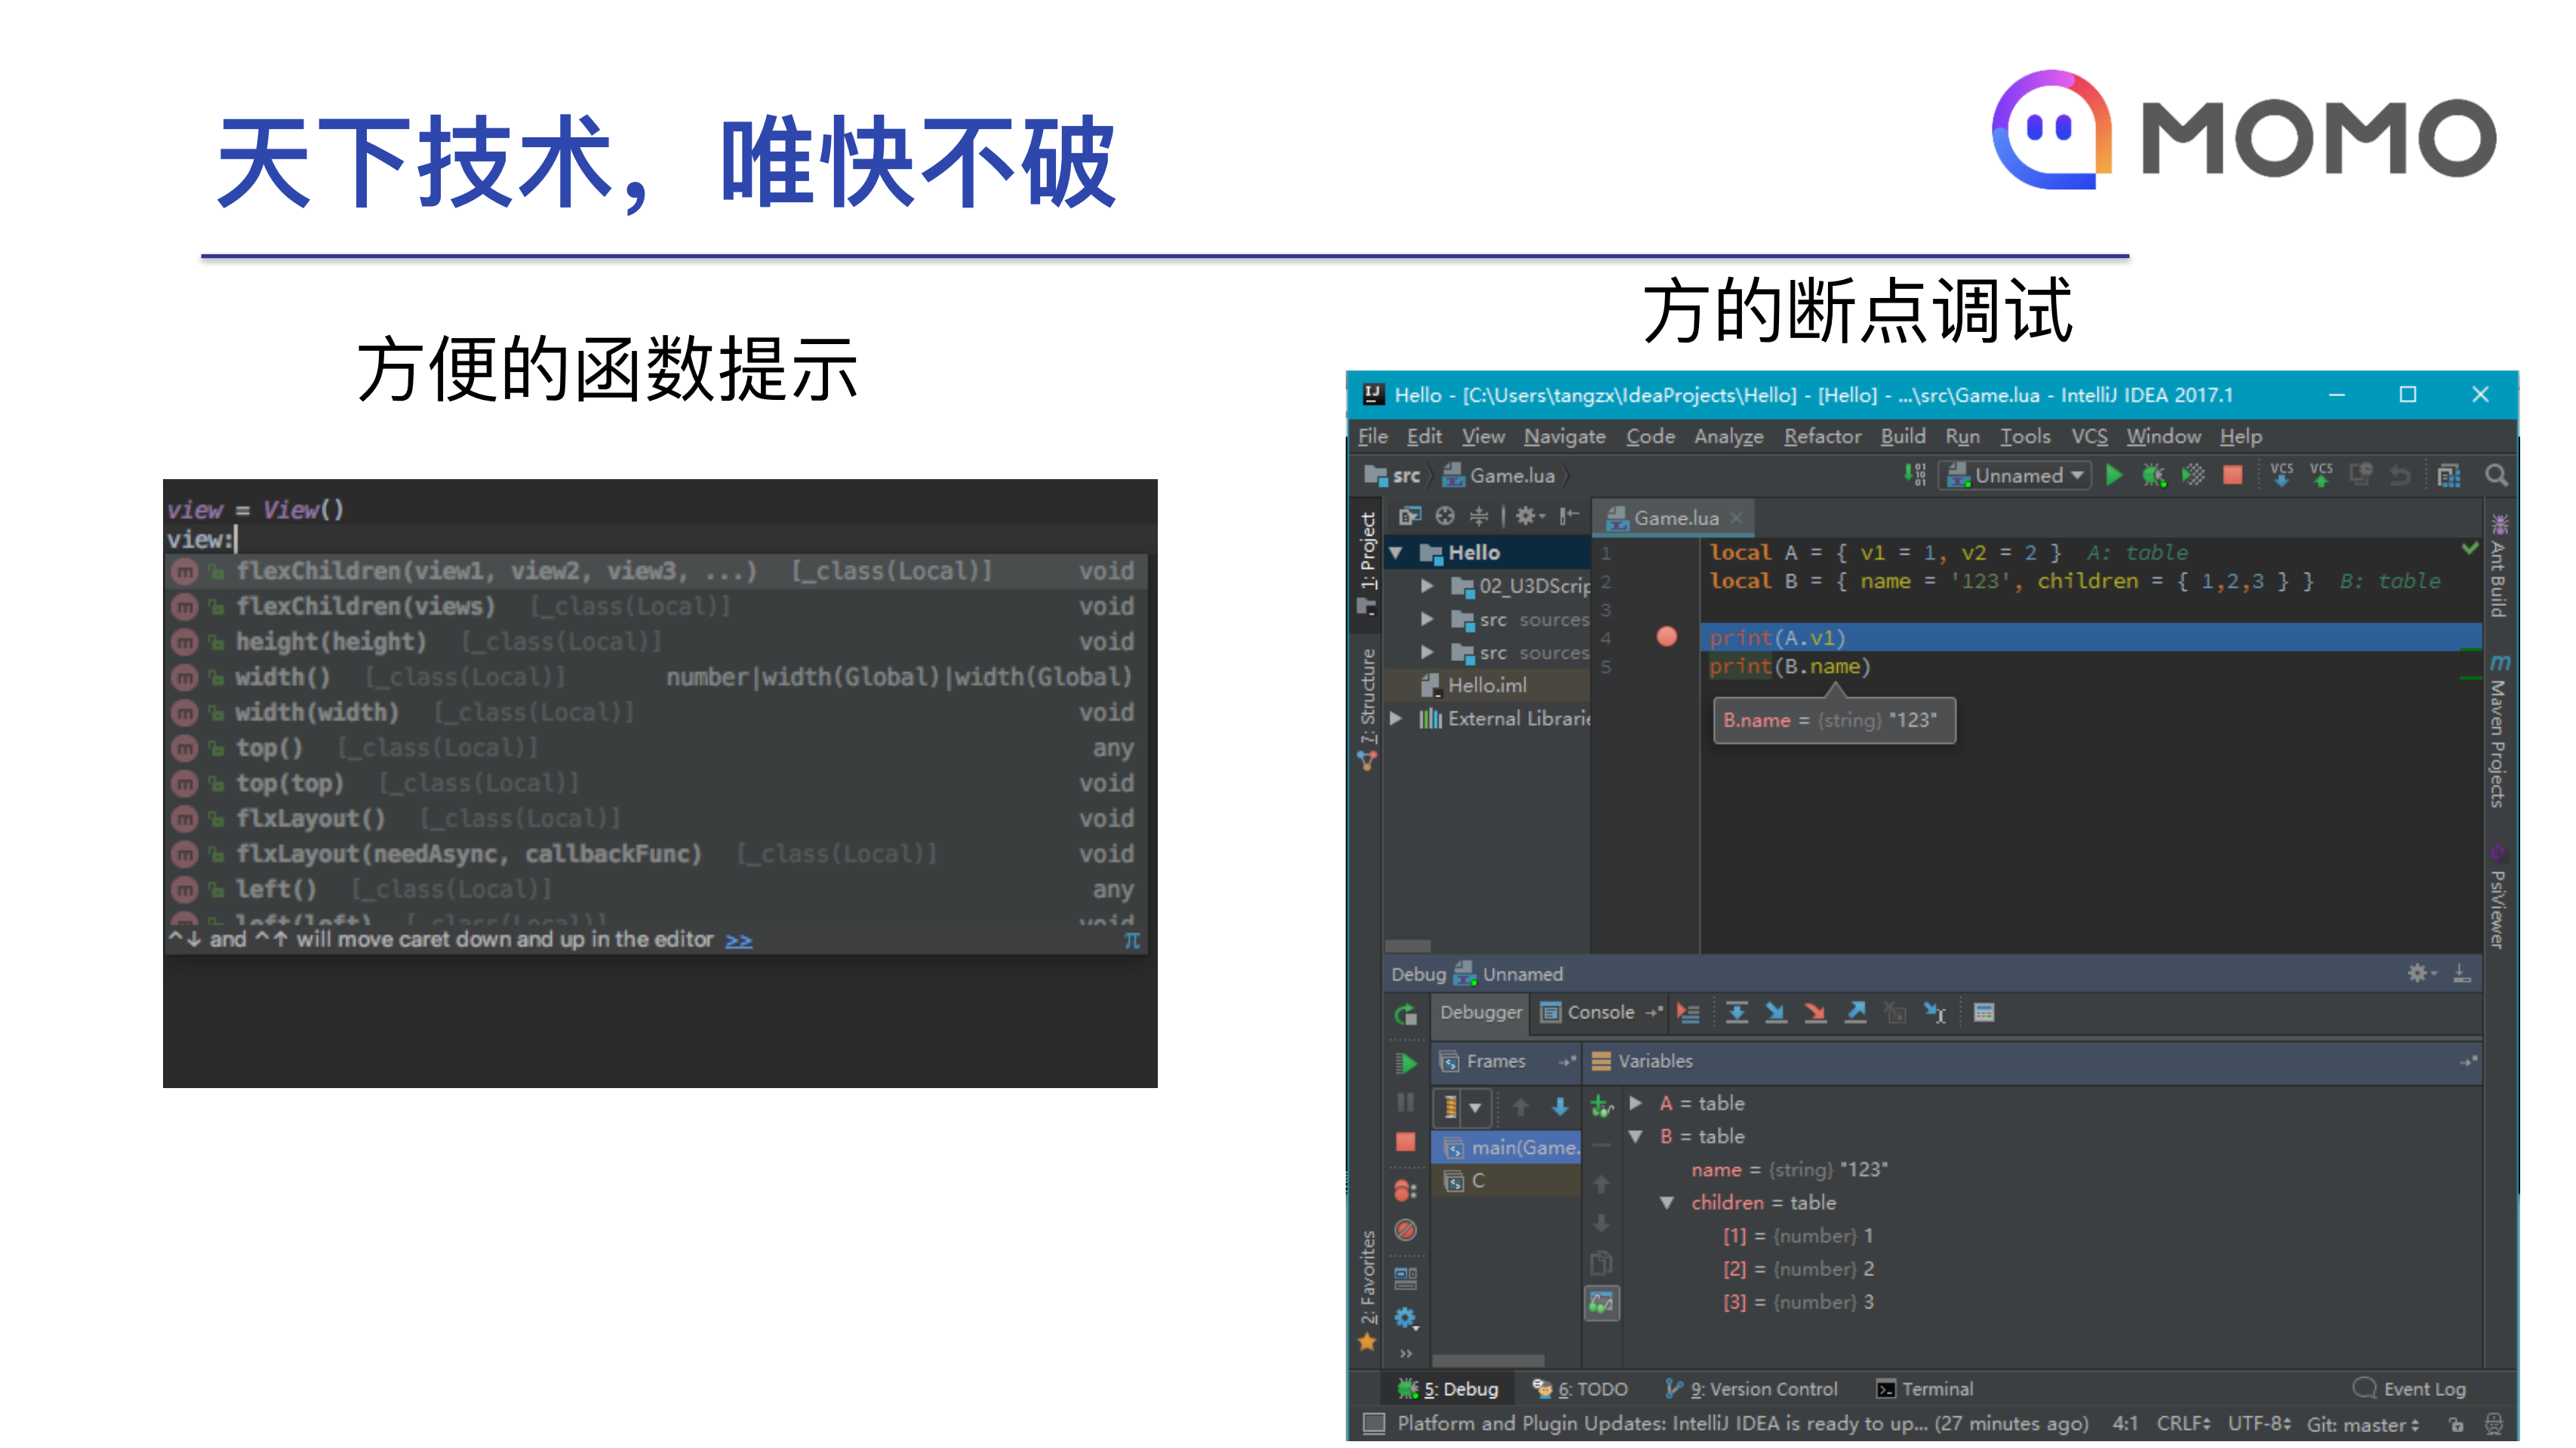Open search with the magnifier icon

2497,476
